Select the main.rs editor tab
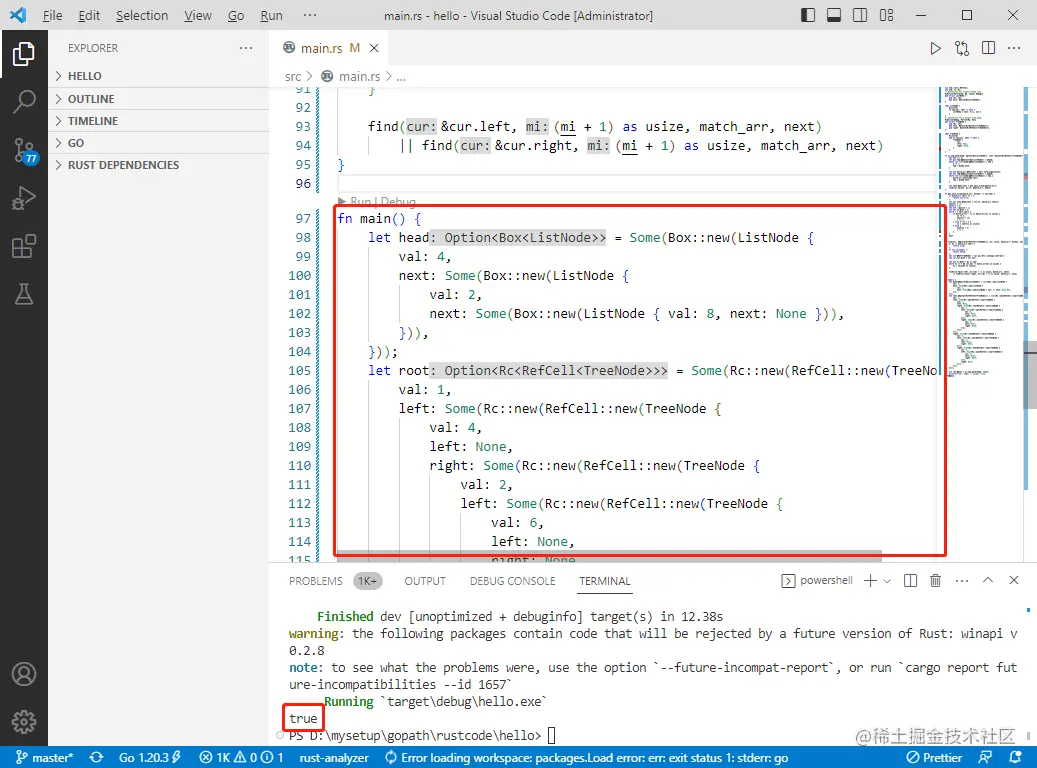 [x=329, y=48]
